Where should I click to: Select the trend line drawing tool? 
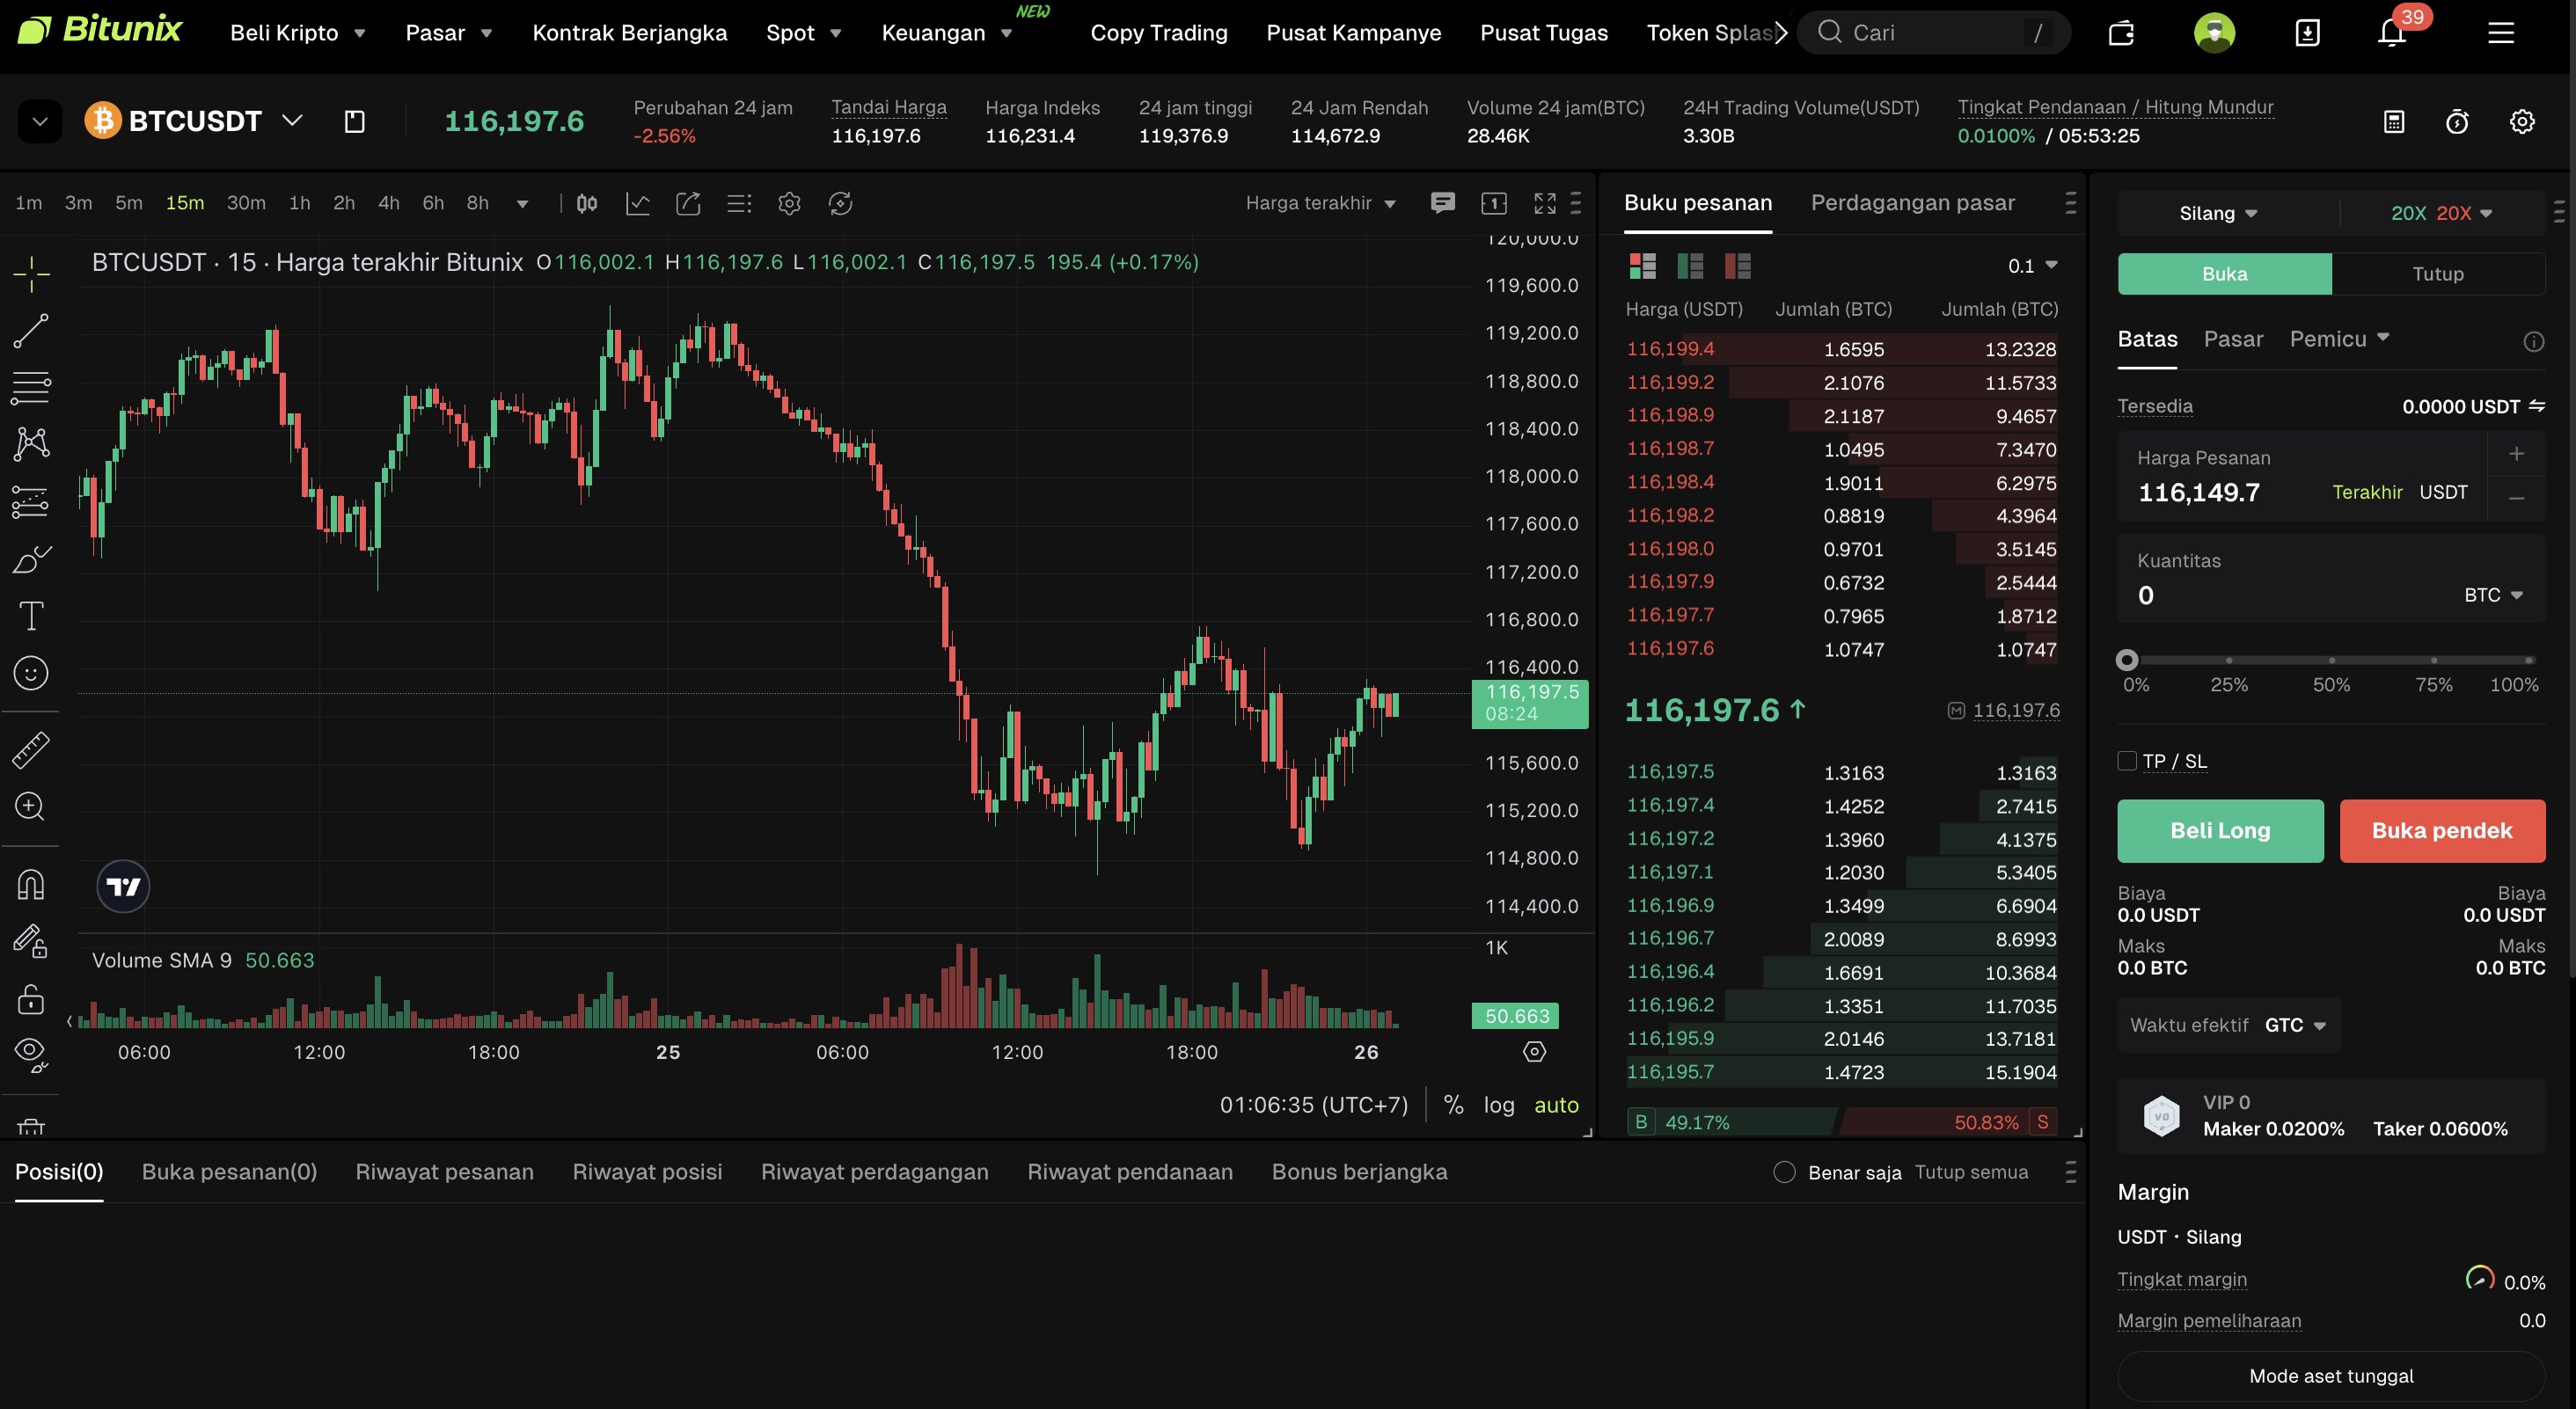[x=30, y=330]
